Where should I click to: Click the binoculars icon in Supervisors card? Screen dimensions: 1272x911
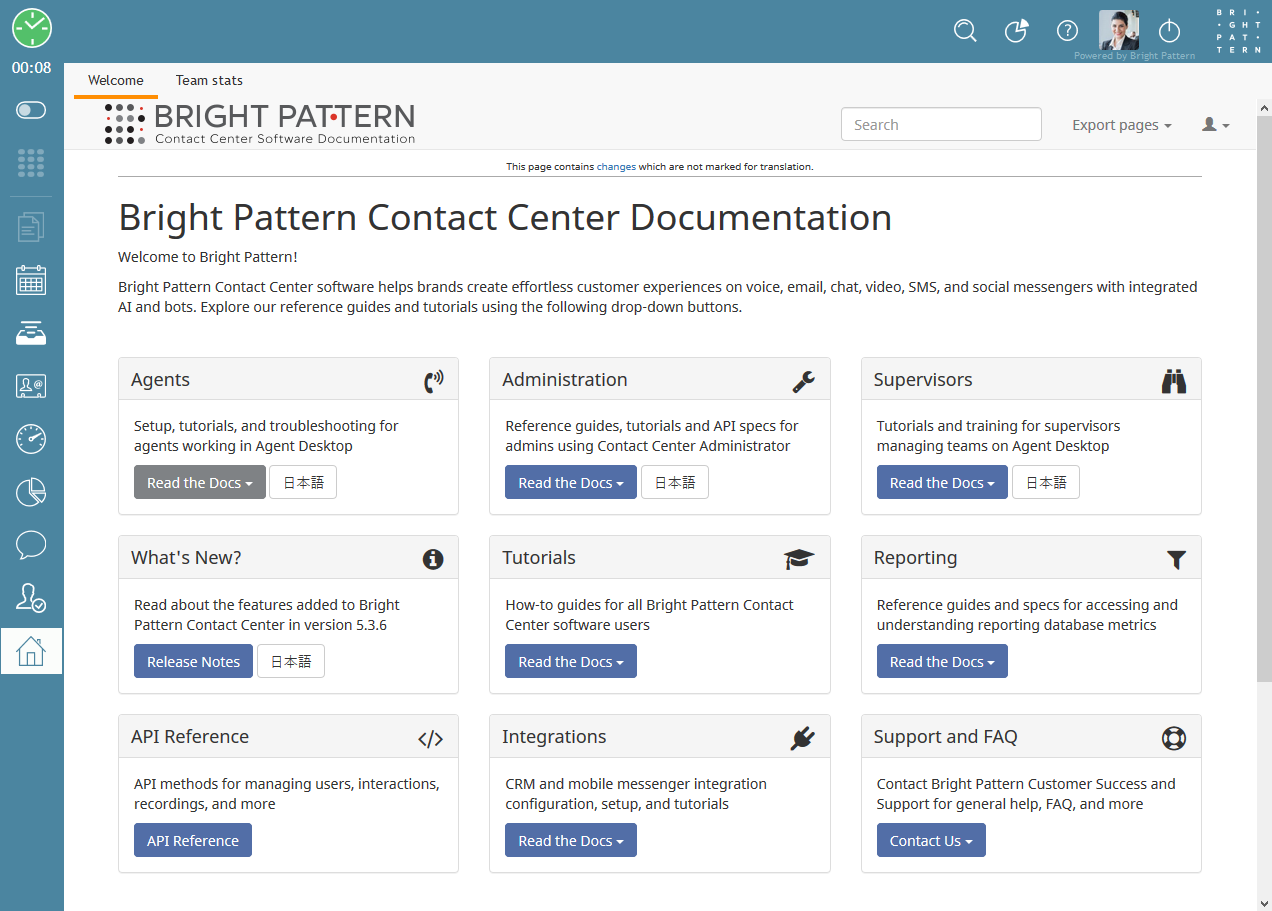(x=1174, y=381)
